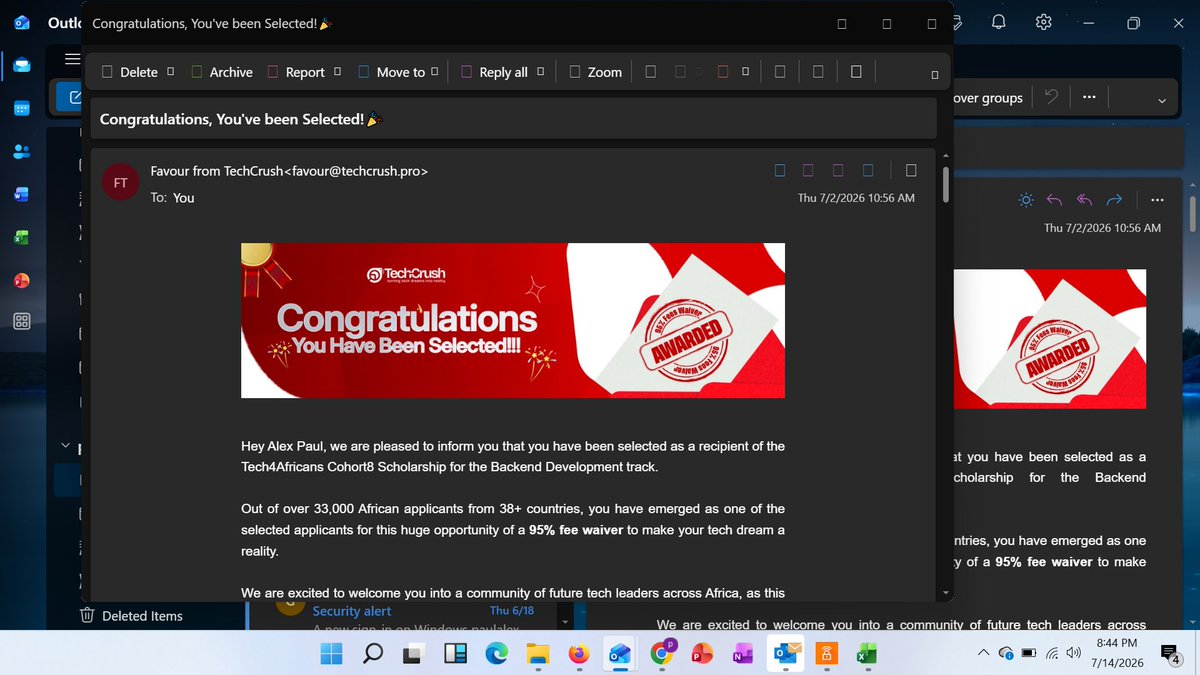Click Reply all in message toolbar
The image size is (1200, 675).
point(493,72)
